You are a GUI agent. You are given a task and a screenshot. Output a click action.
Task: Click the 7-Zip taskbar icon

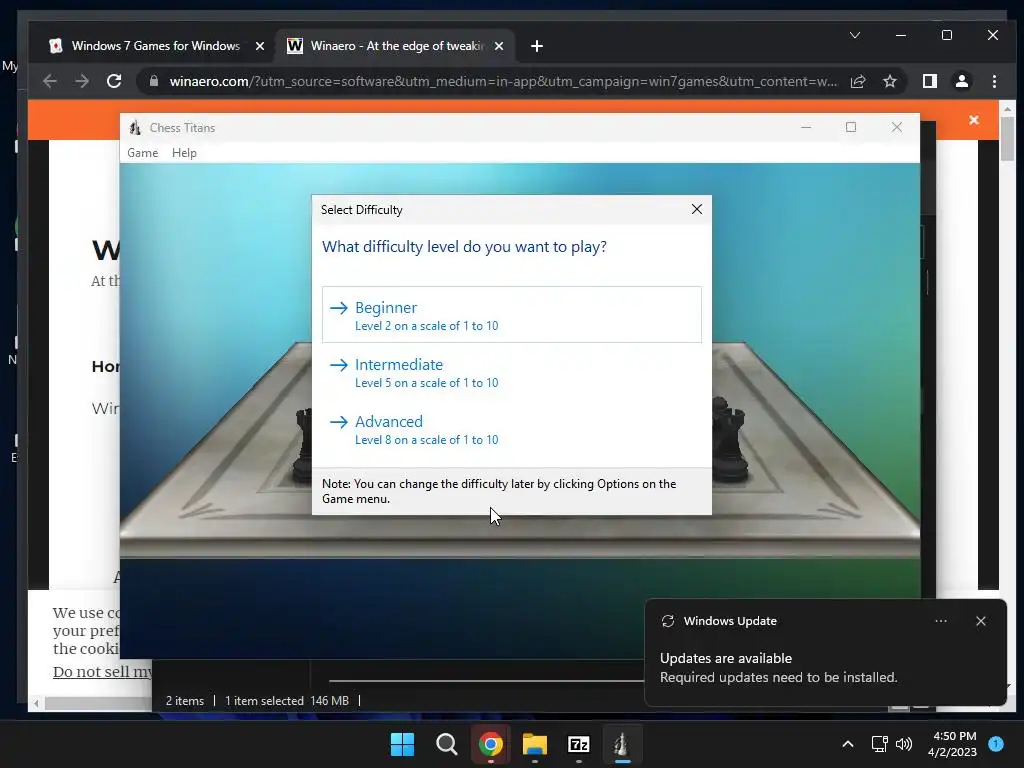(579, 744)
